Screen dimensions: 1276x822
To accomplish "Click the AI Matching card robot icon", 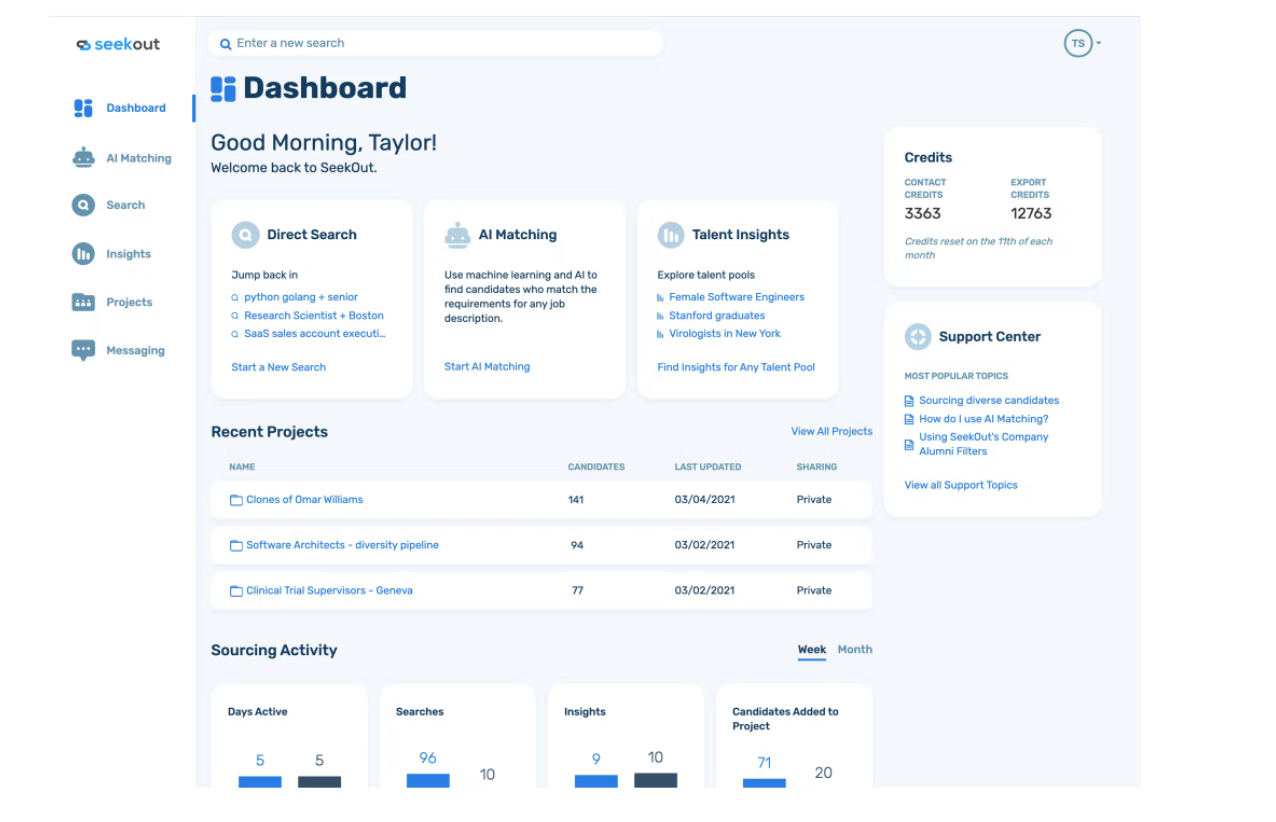I will [x=458, y=235].
